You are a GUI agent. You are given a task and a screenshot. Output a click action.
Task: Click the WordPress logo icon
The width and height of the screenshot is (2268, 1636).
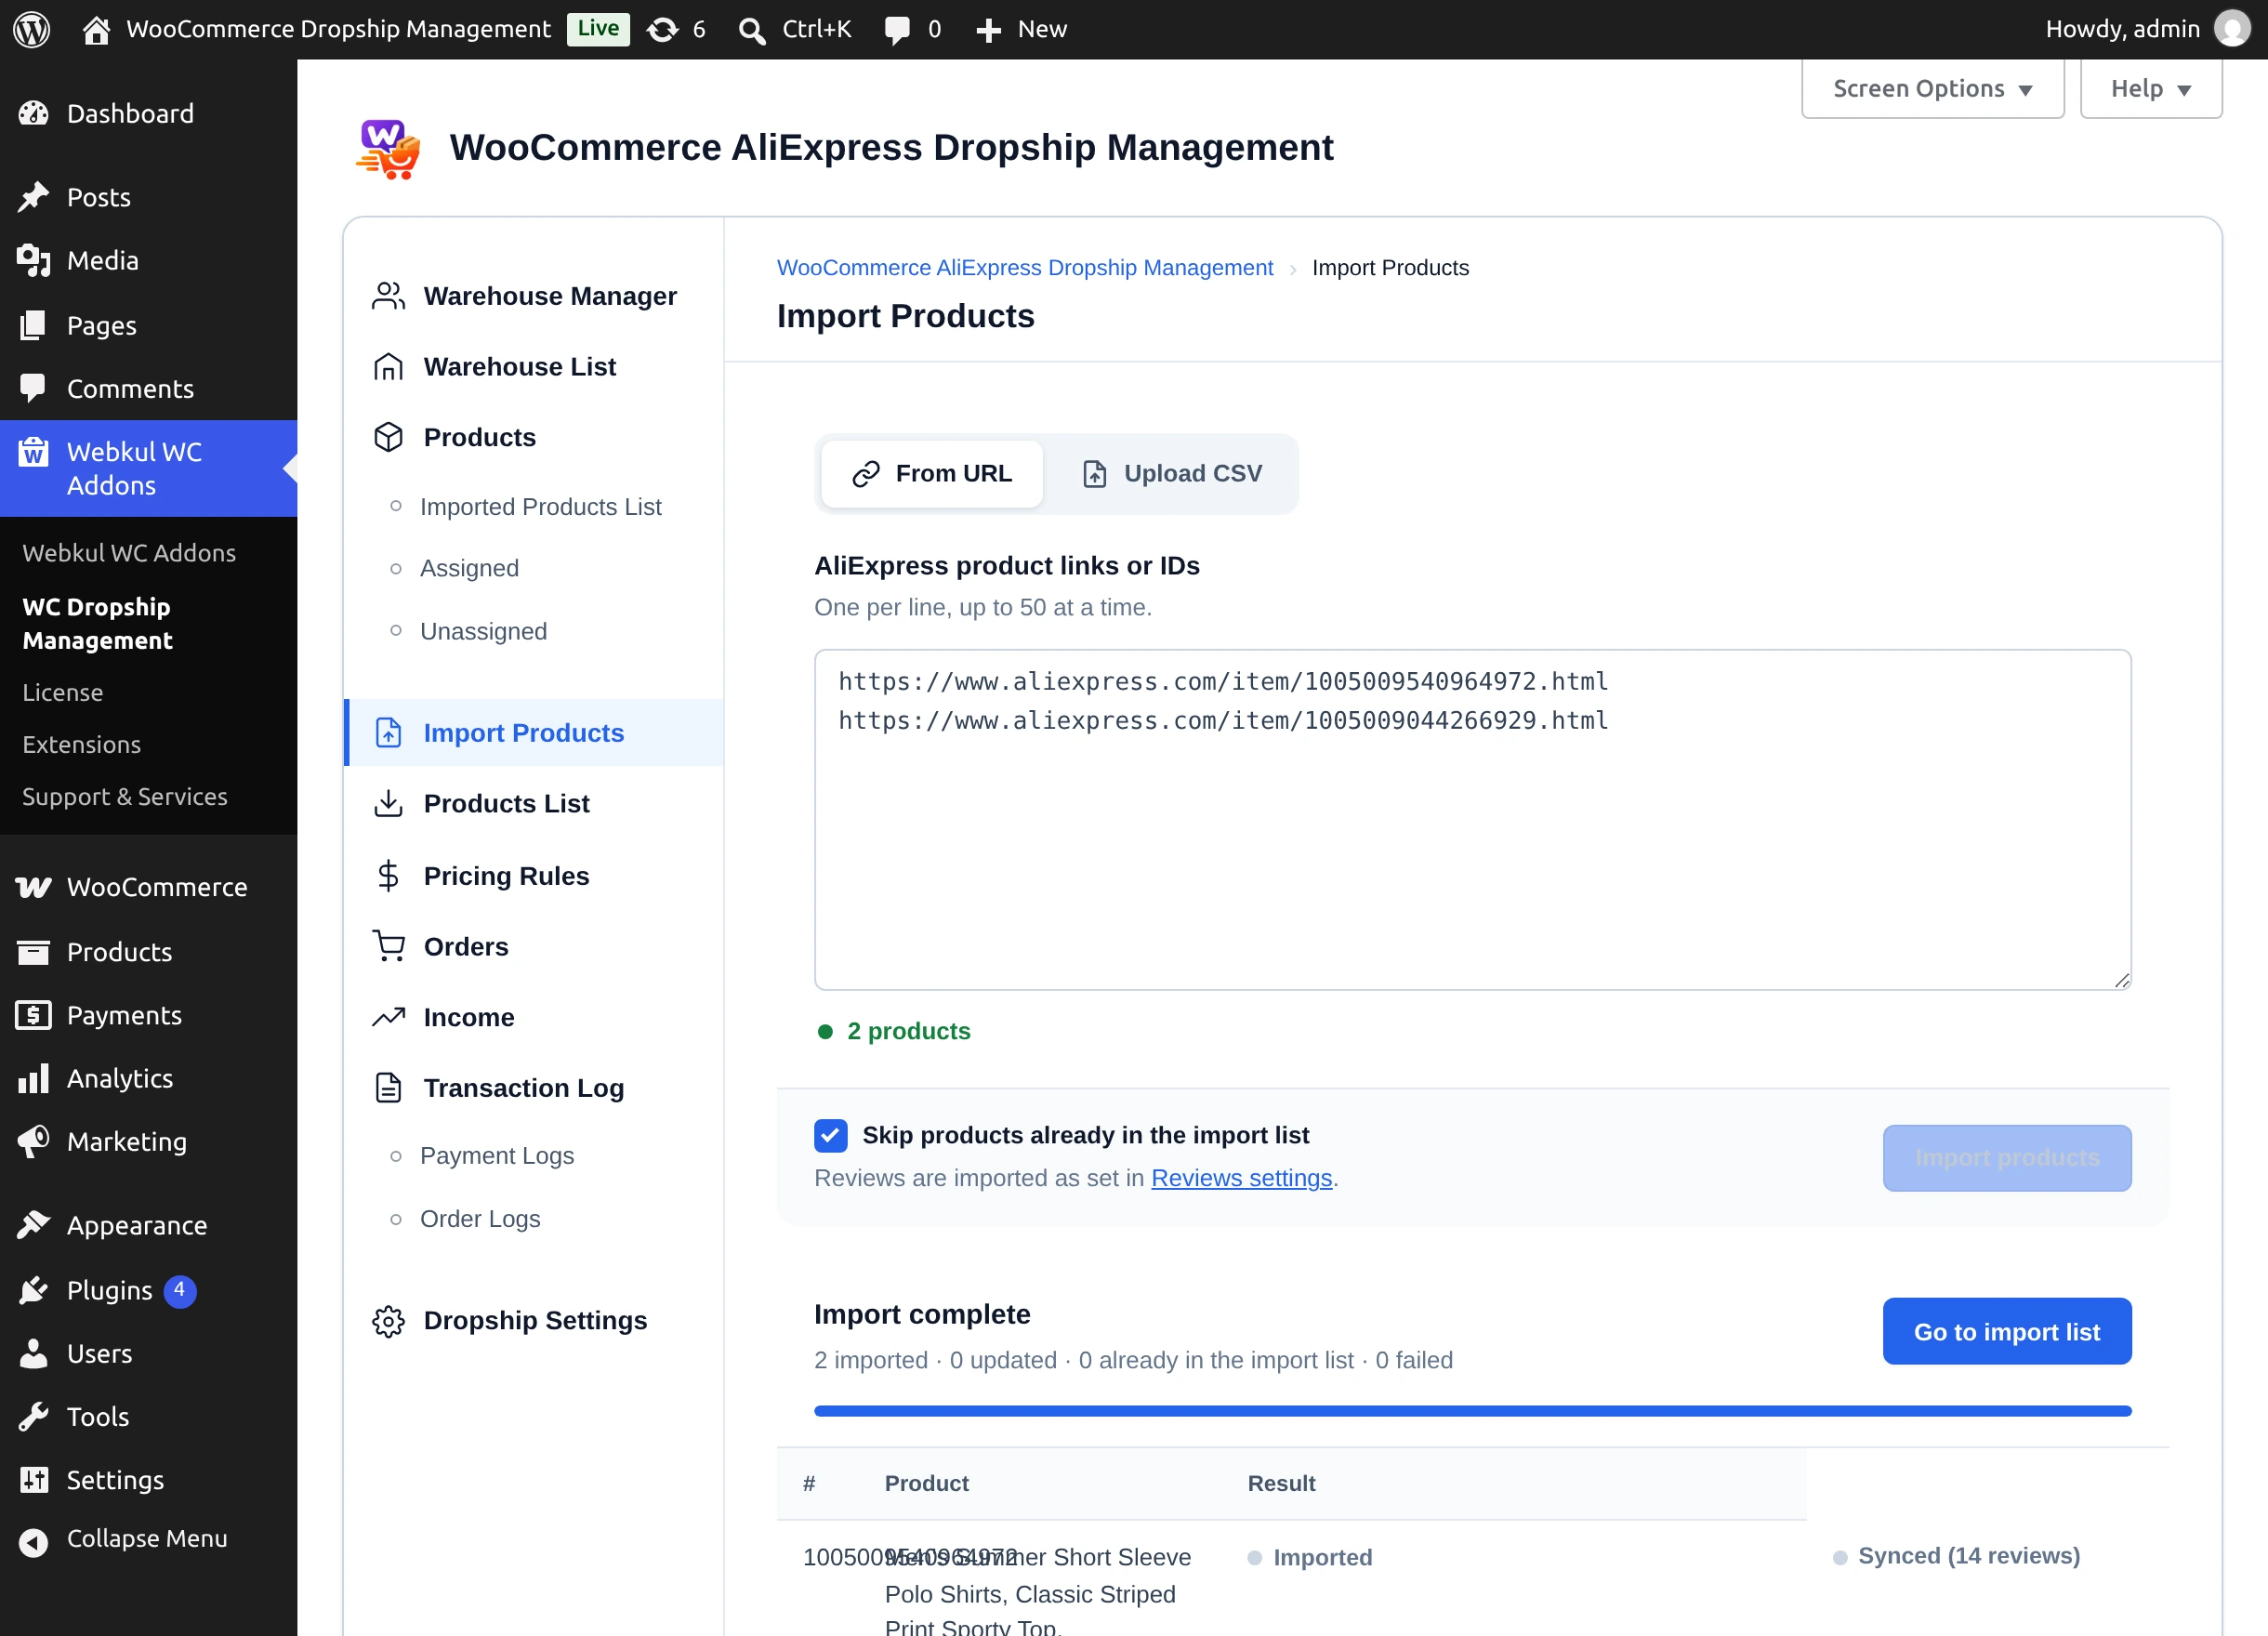pos(32,29)
